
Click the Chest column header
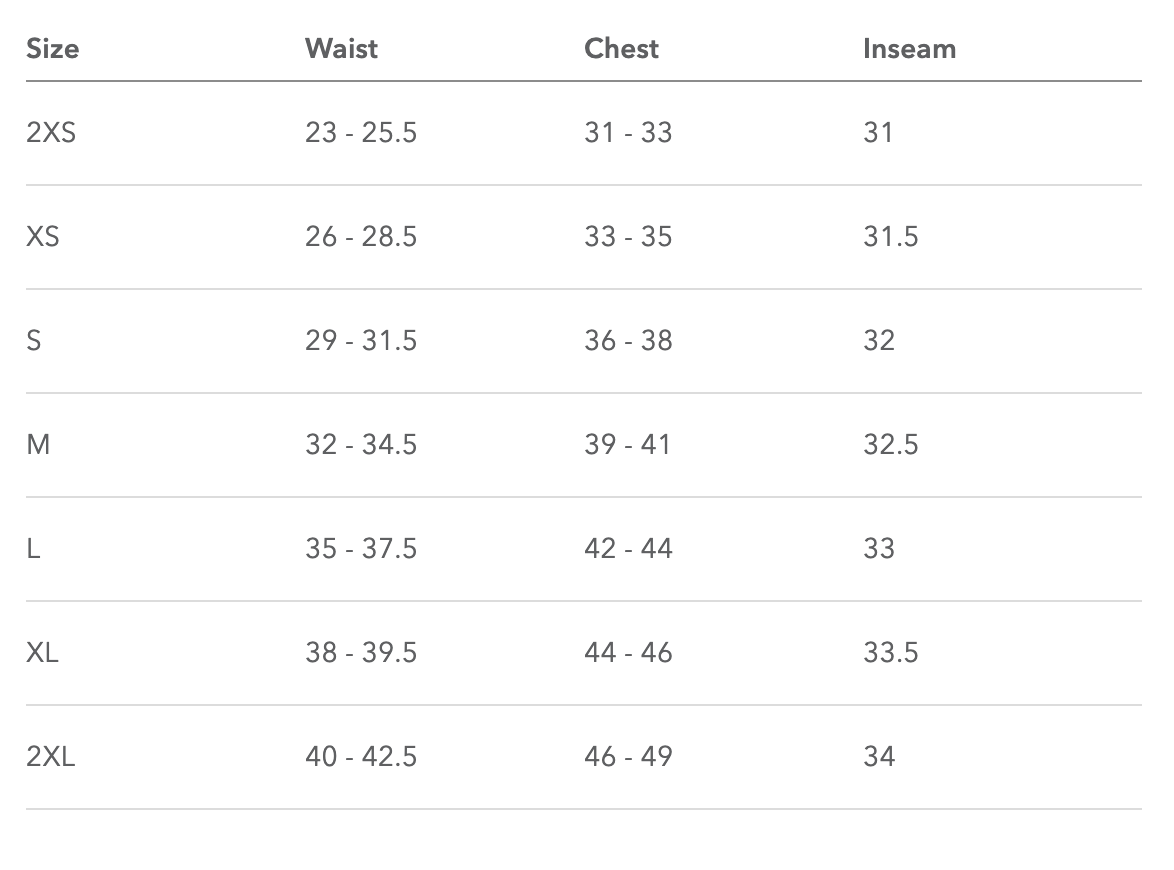tap(621, 49)
